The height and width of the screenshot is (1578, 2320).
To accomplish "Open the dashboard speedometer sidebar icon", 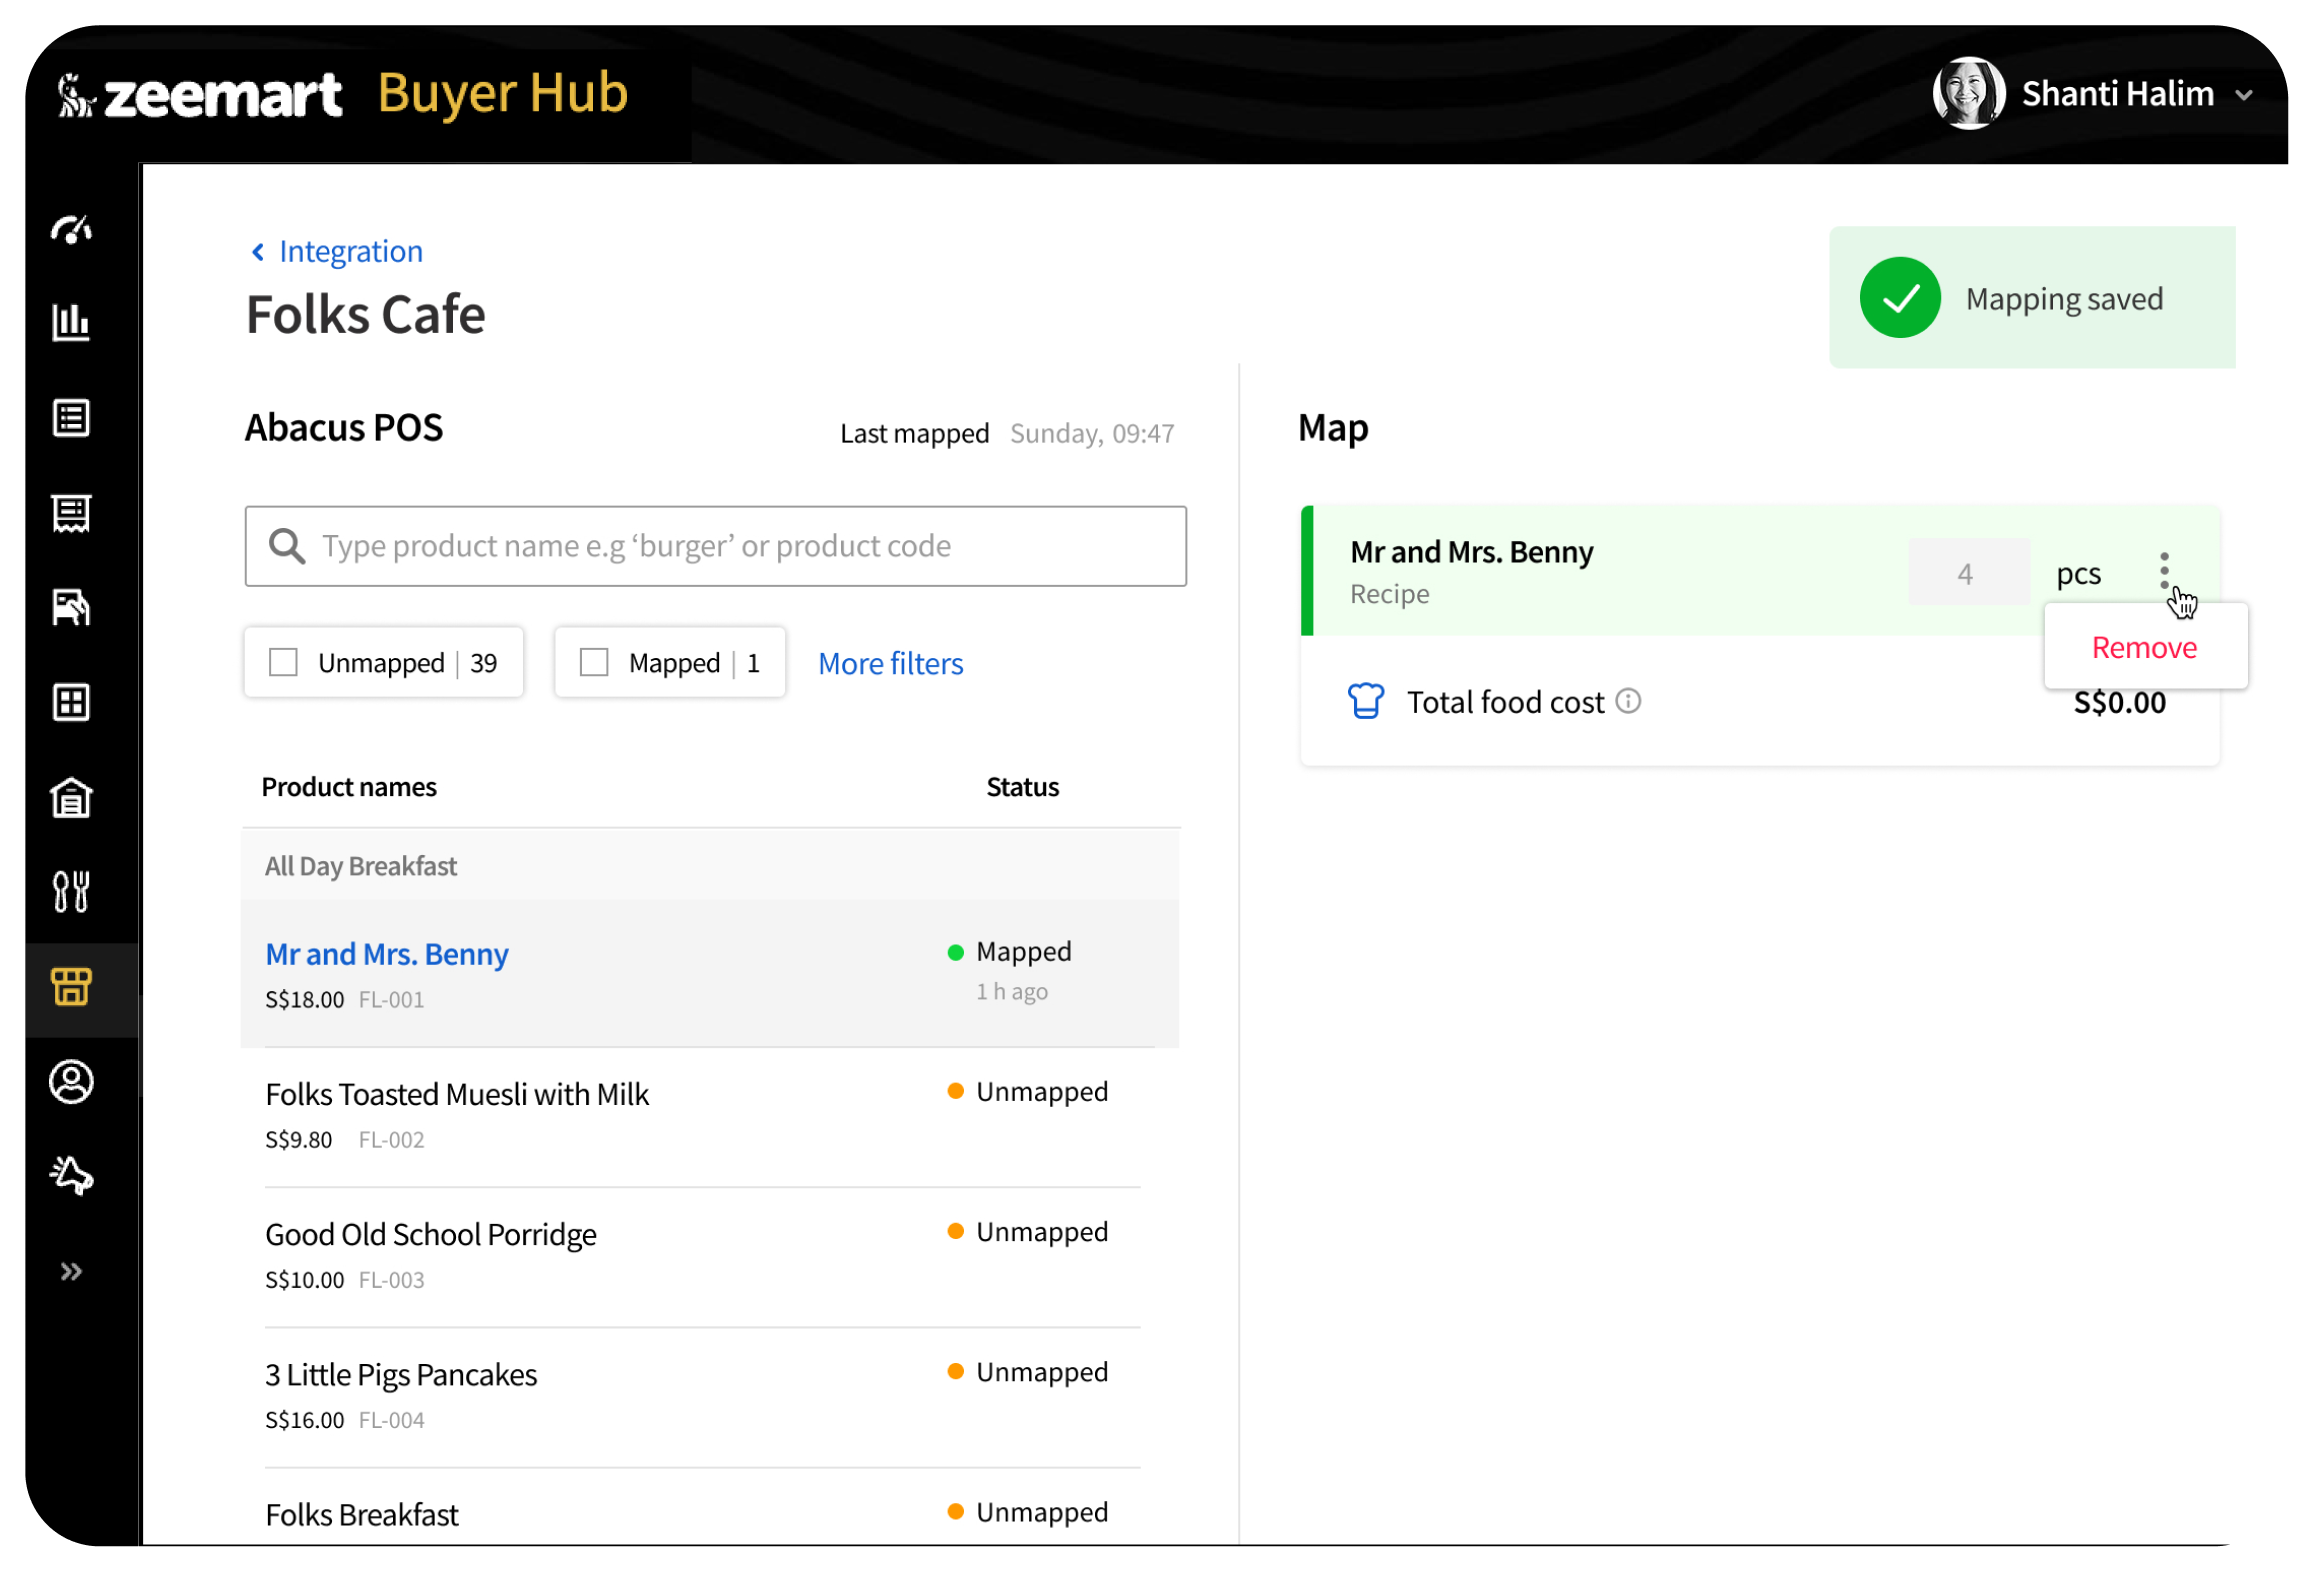I will click(x=71, y=230).
